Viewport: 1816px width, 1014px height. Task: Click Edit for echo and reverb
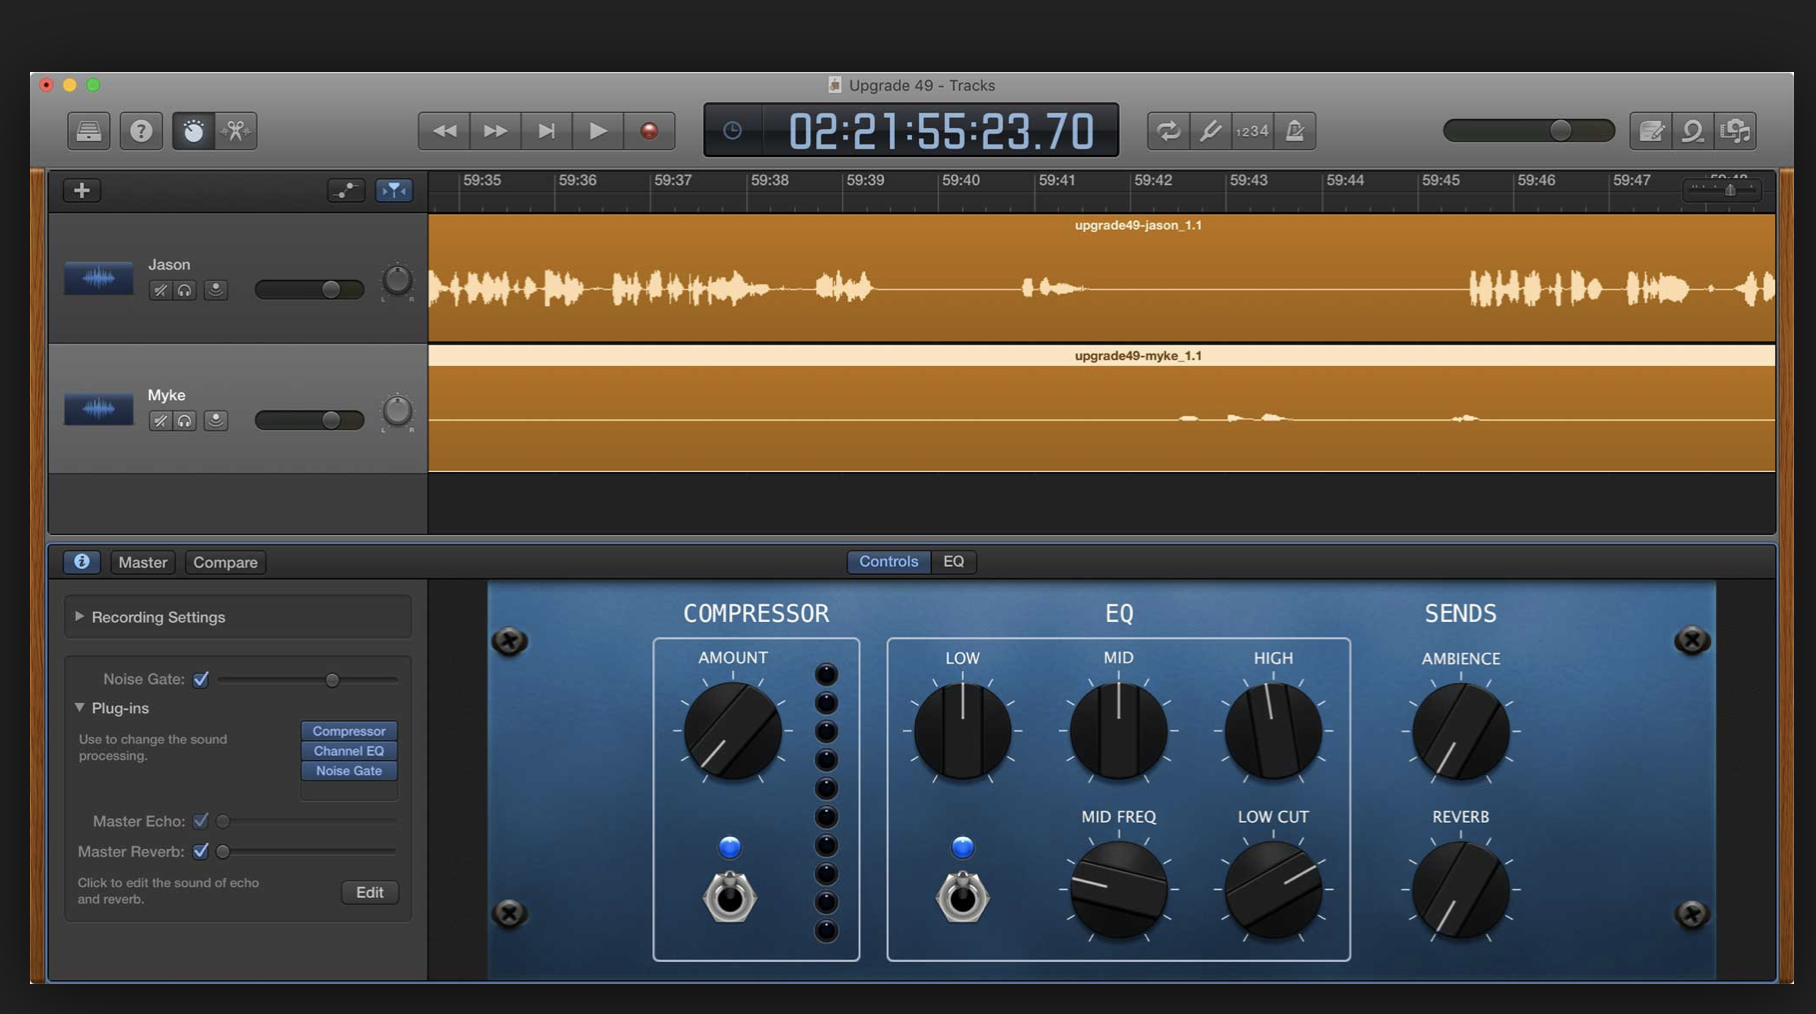tap(370, 892)
